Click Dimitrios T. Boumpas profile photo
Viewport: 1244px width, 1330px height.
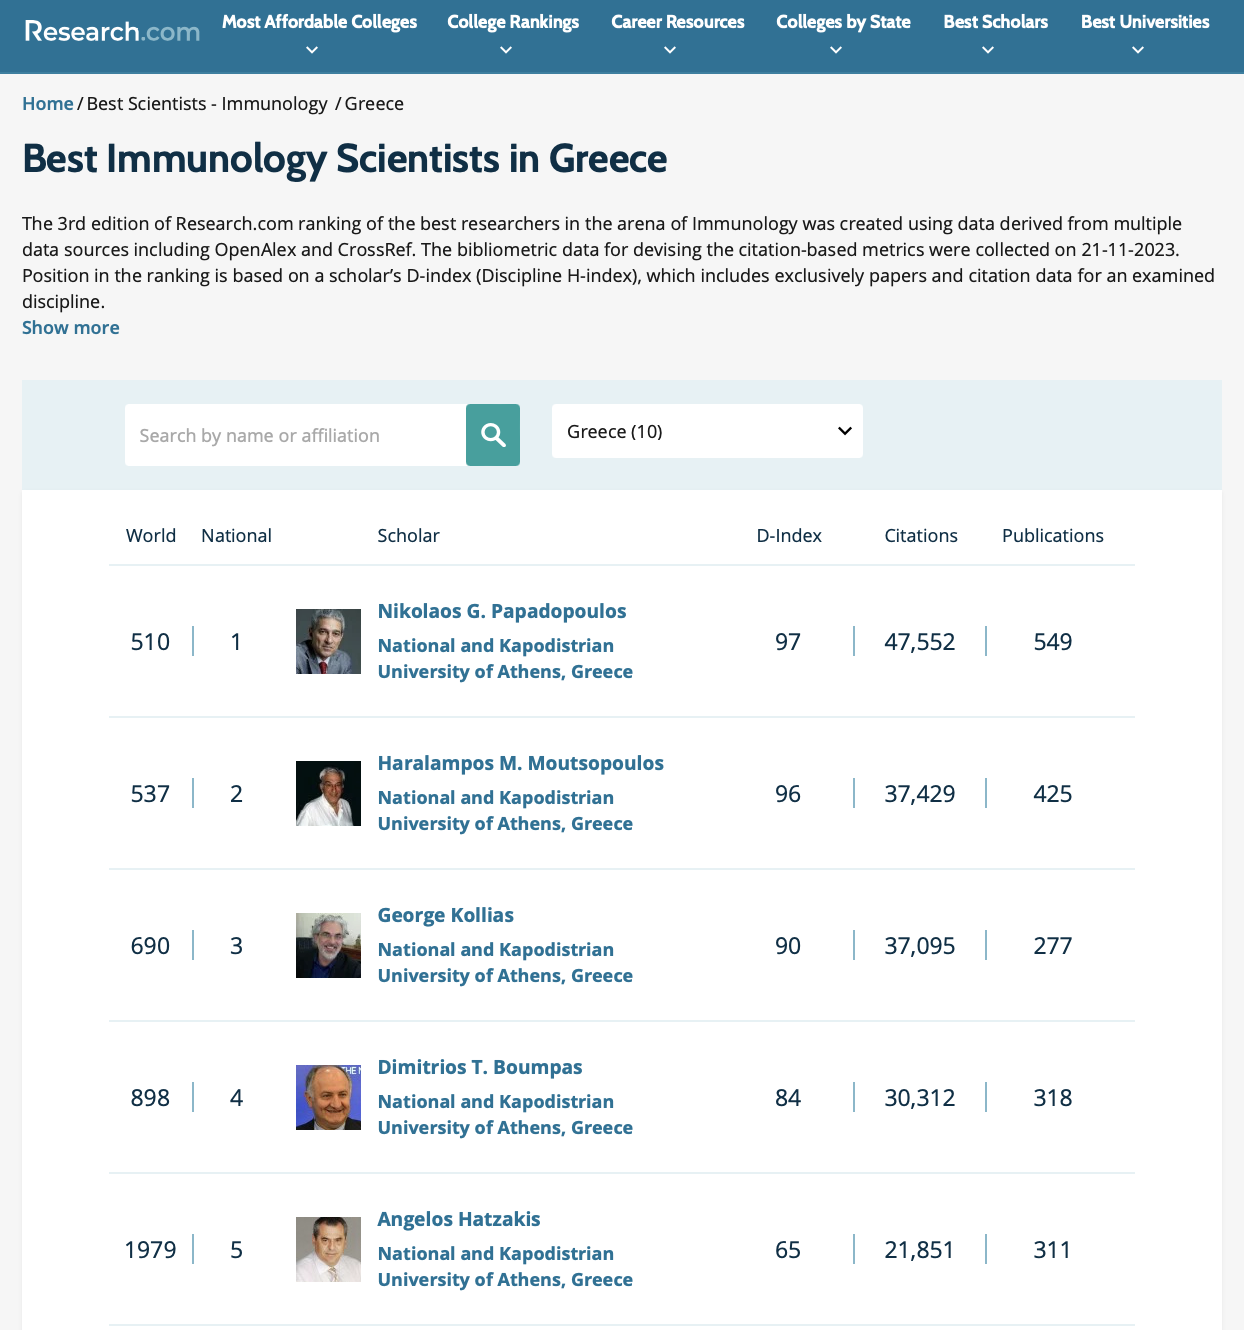tap(328, 1097)
